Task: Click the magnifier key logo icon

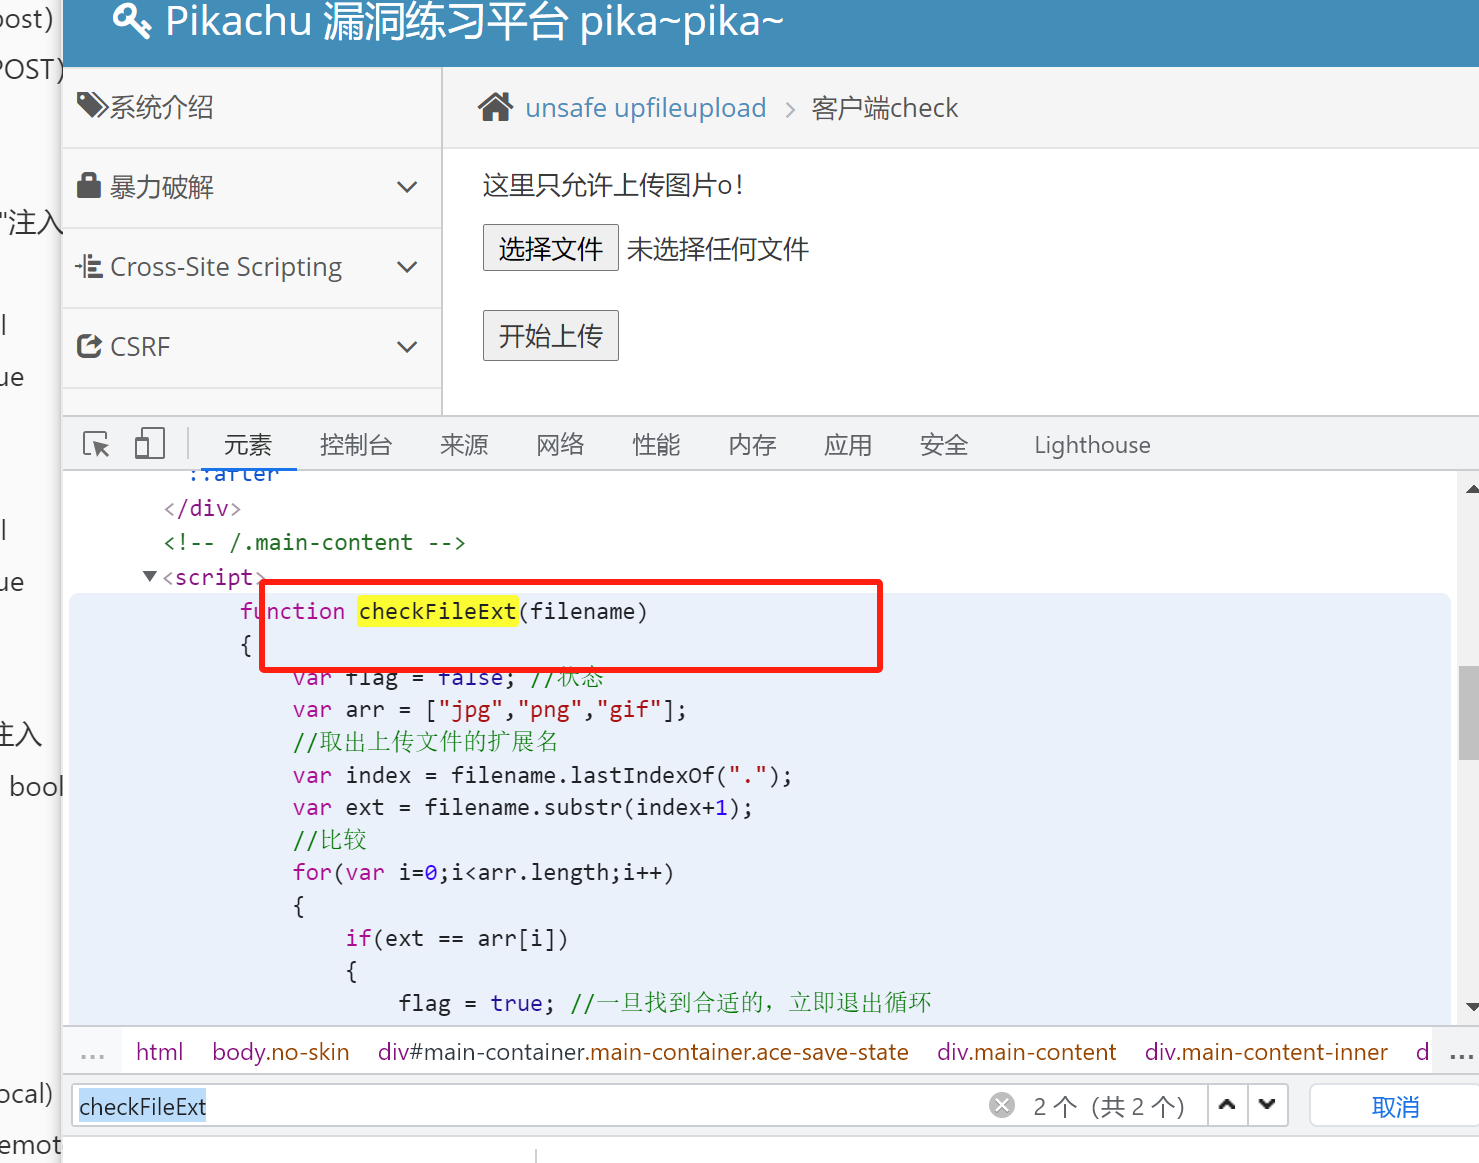Action: tap(131, 21)
